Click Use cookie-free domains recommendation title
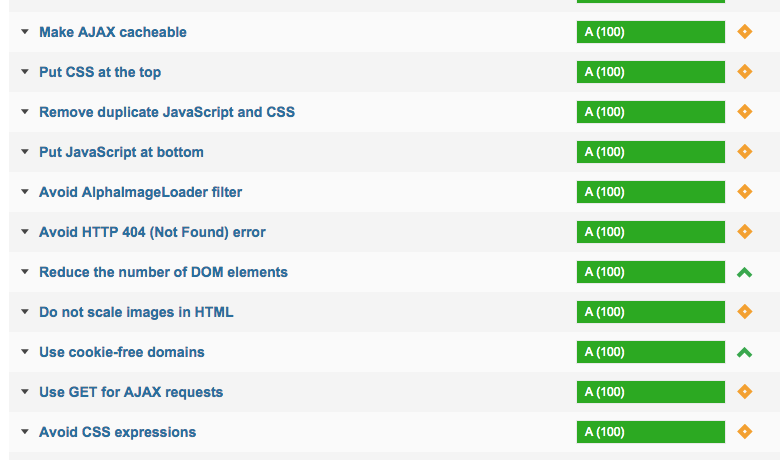The height and width of the screenshot is (460, 780). (122, 352)
